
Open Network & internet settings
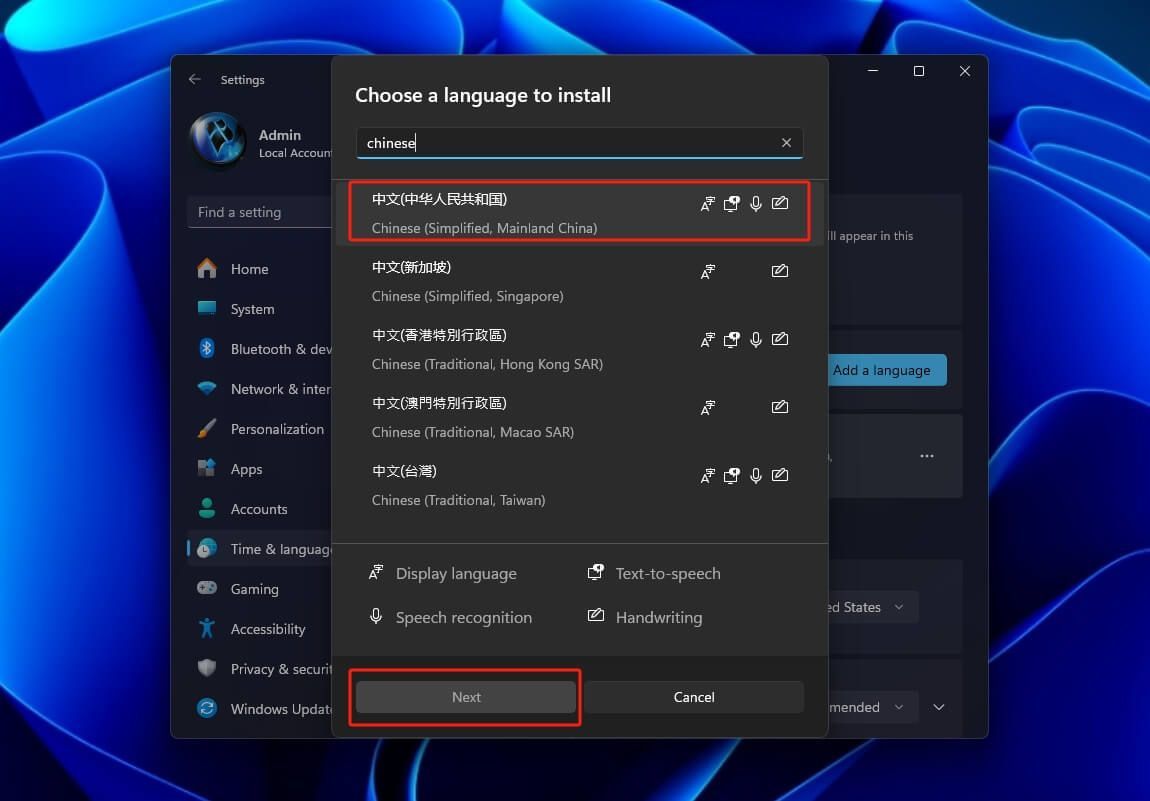coord(260,389)
